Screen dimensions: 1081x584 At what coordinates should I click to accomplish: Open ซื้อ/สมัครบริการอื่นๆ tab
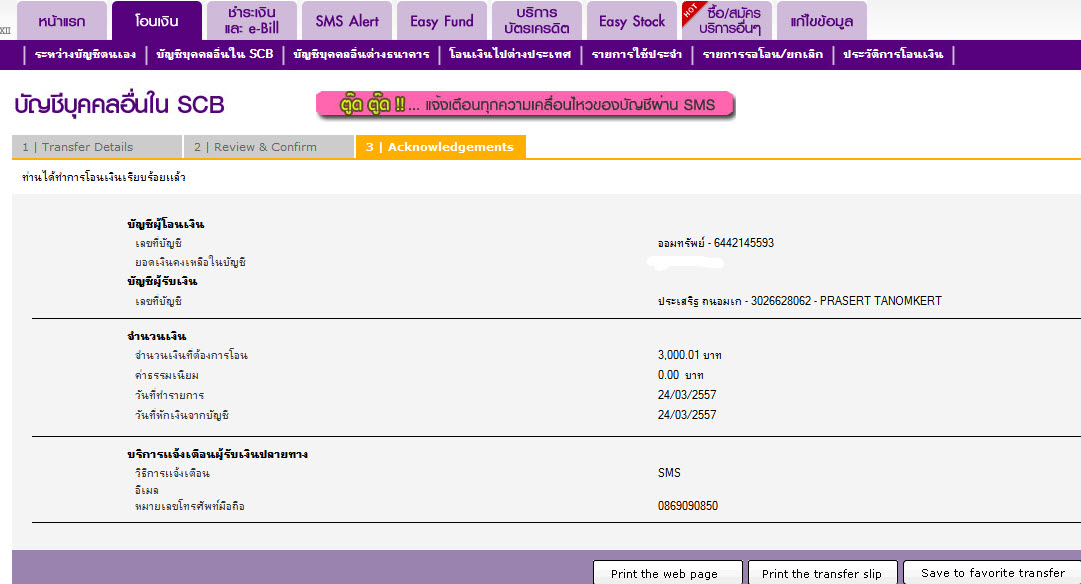(727, 21)
